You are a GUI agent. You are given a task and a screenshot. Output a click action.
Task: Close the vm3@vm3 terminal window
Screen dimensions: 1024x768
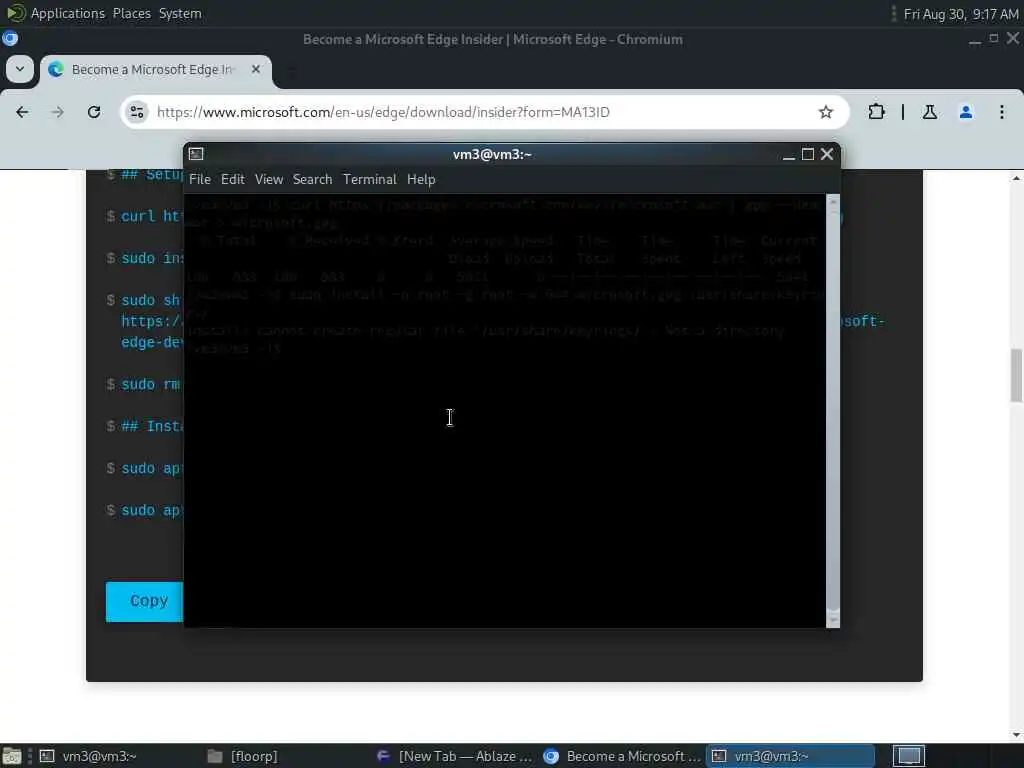[827, 153]
